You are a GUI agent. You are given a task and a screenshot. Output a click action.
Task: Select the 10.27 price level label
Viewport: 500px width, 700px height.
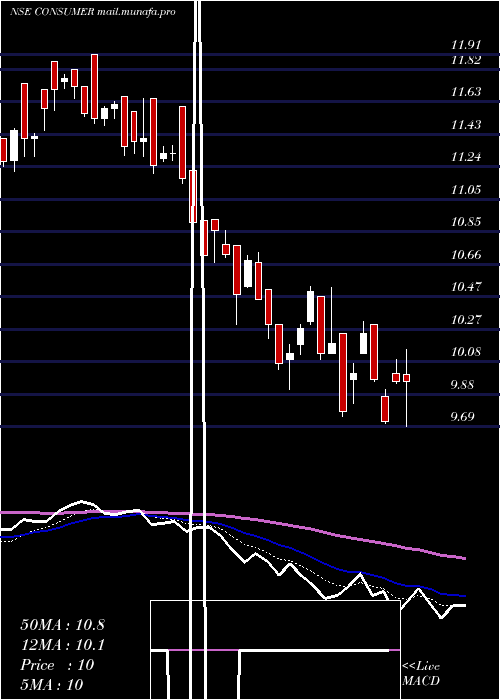pos(466,320)
